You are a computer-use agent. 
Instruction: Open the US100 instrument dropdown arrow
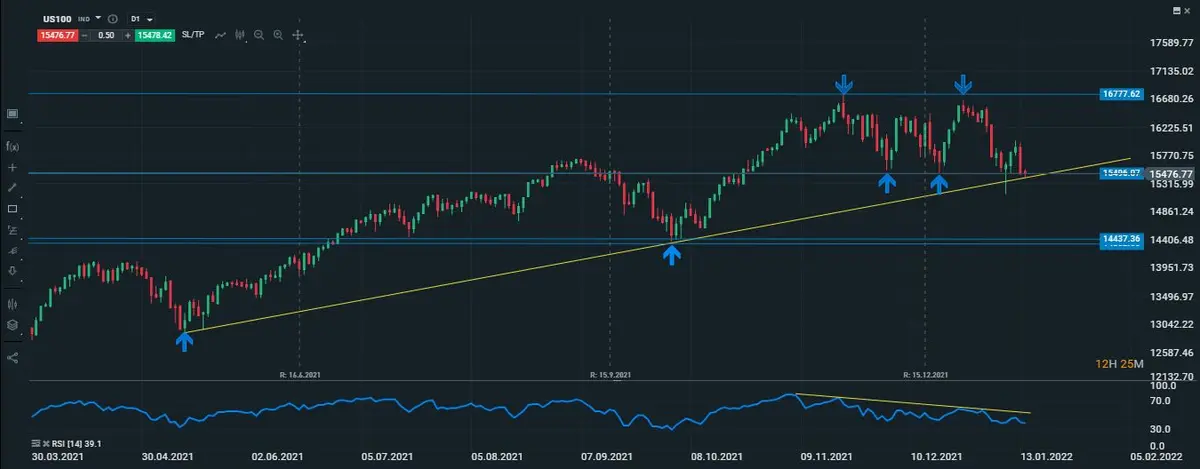coord(98,18)
